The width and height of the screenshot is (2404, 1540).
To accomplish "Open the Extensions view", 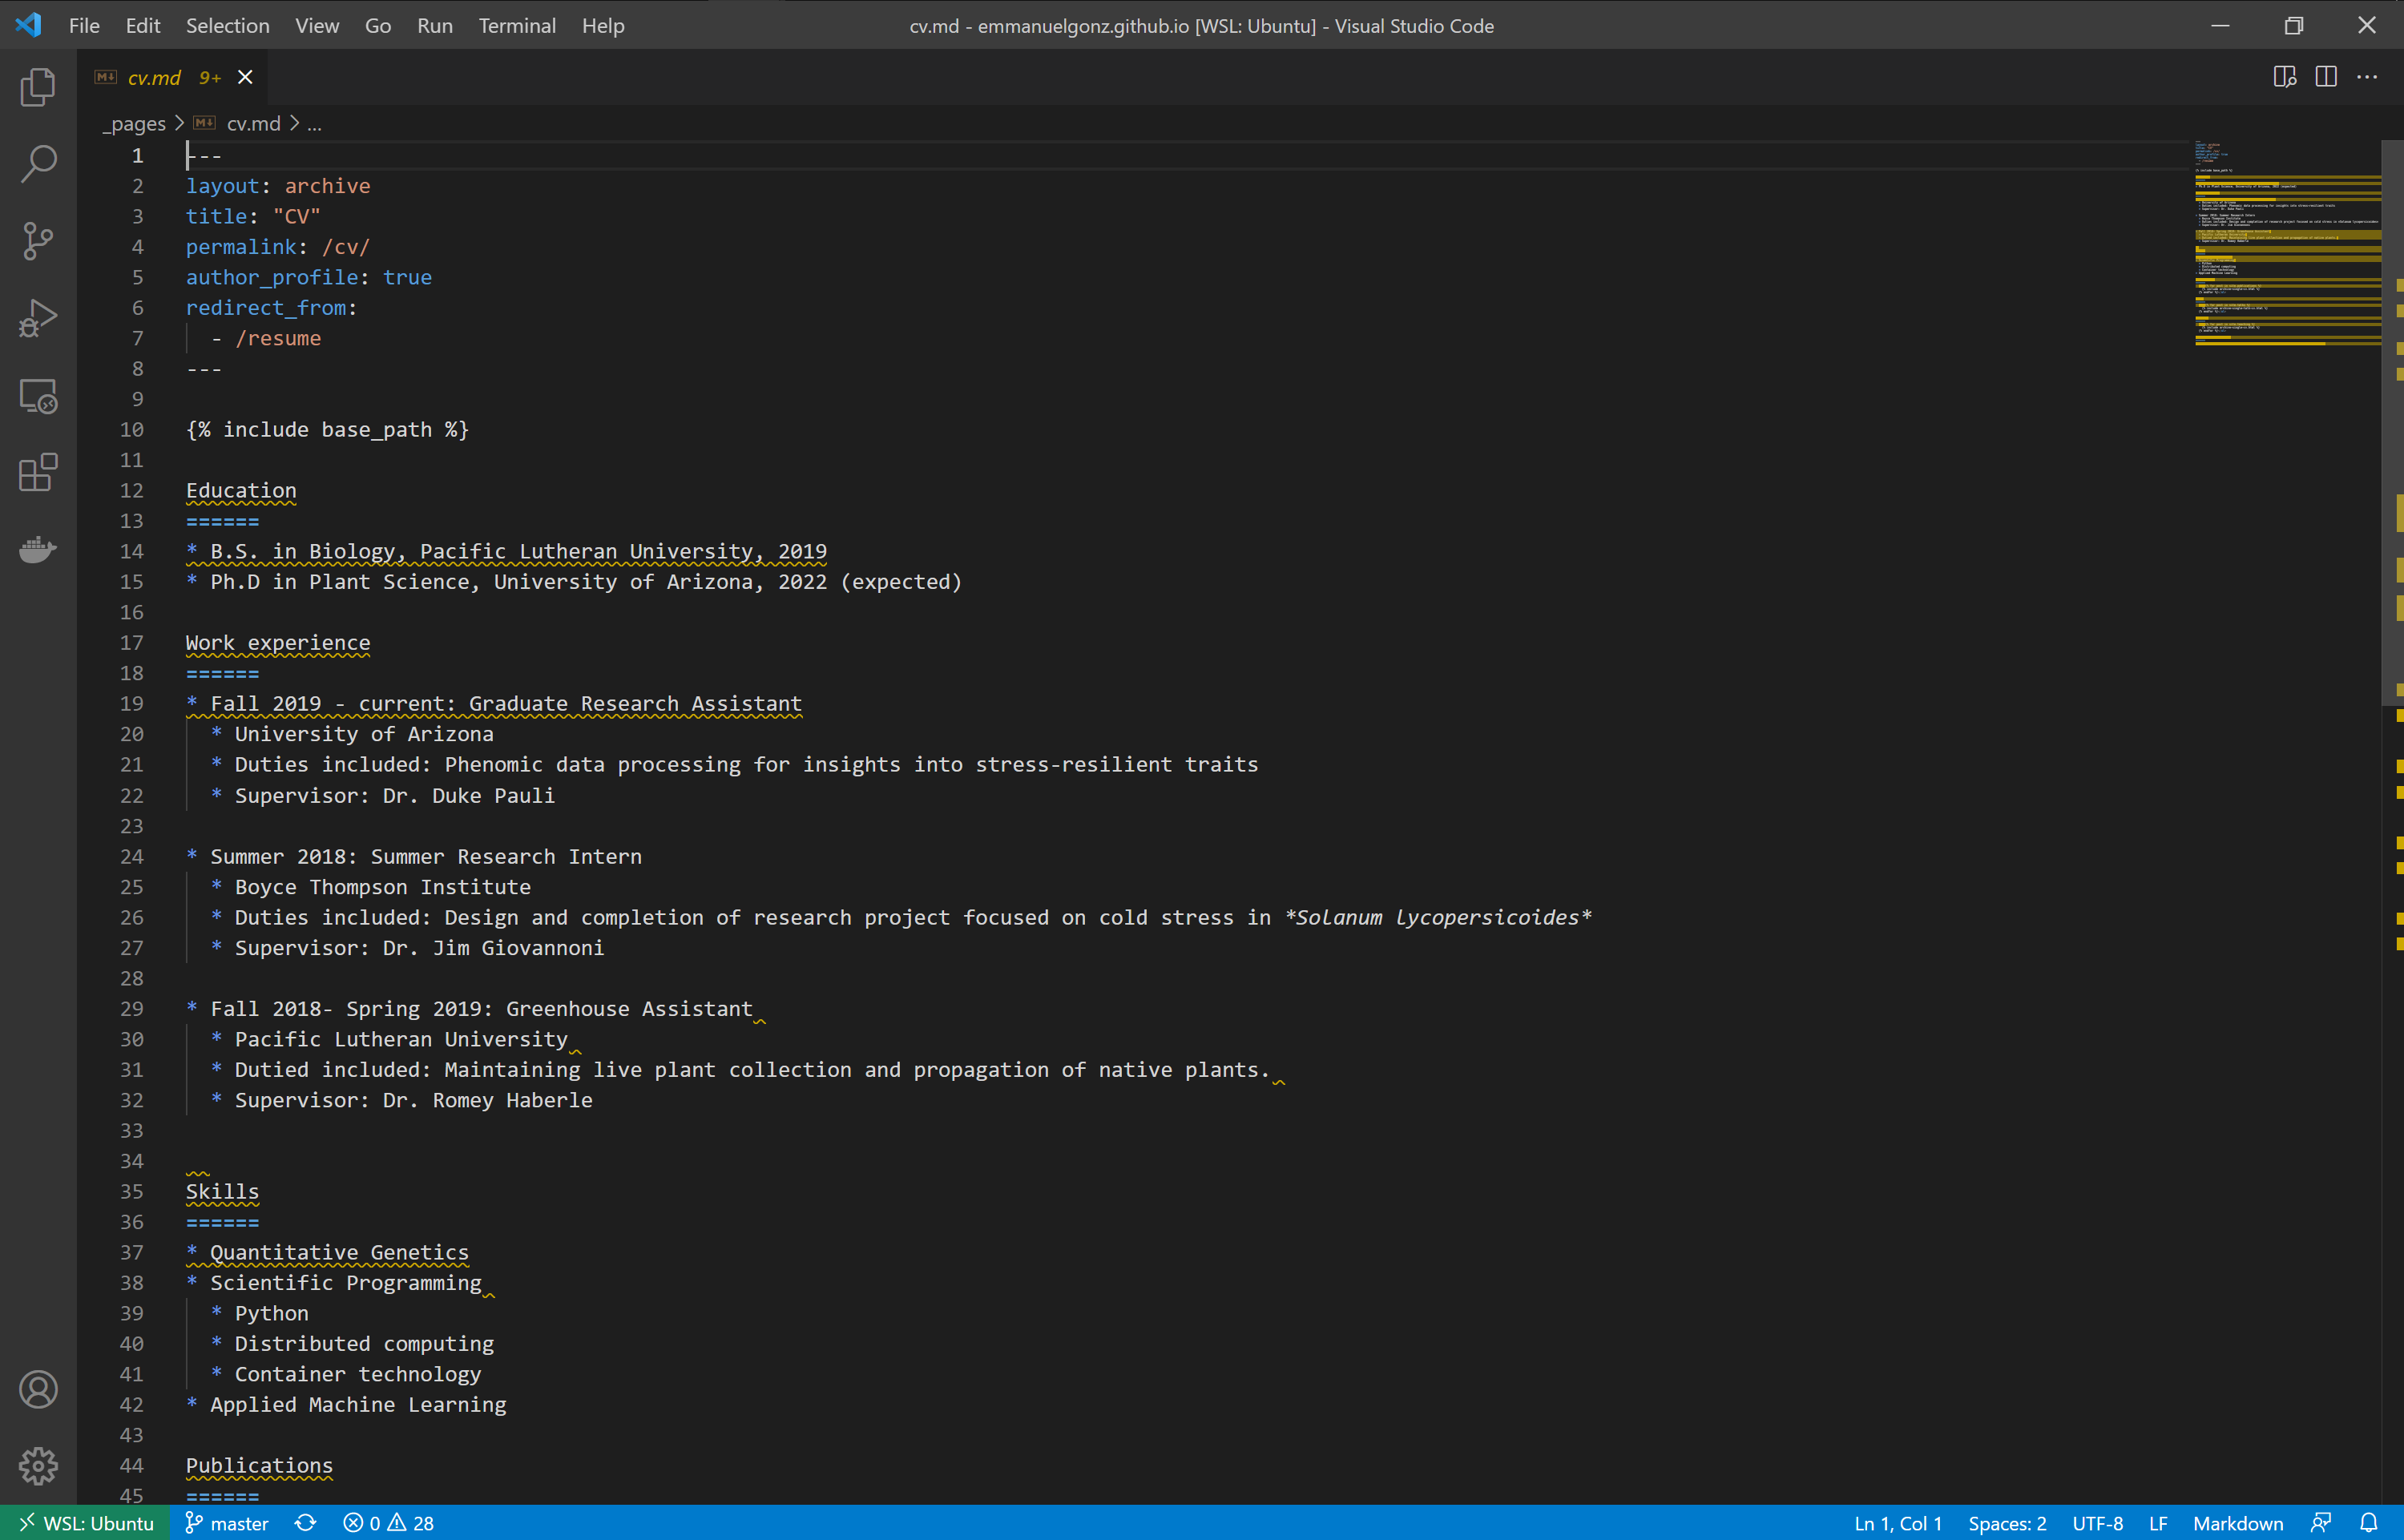I will [x=38, y=473].
